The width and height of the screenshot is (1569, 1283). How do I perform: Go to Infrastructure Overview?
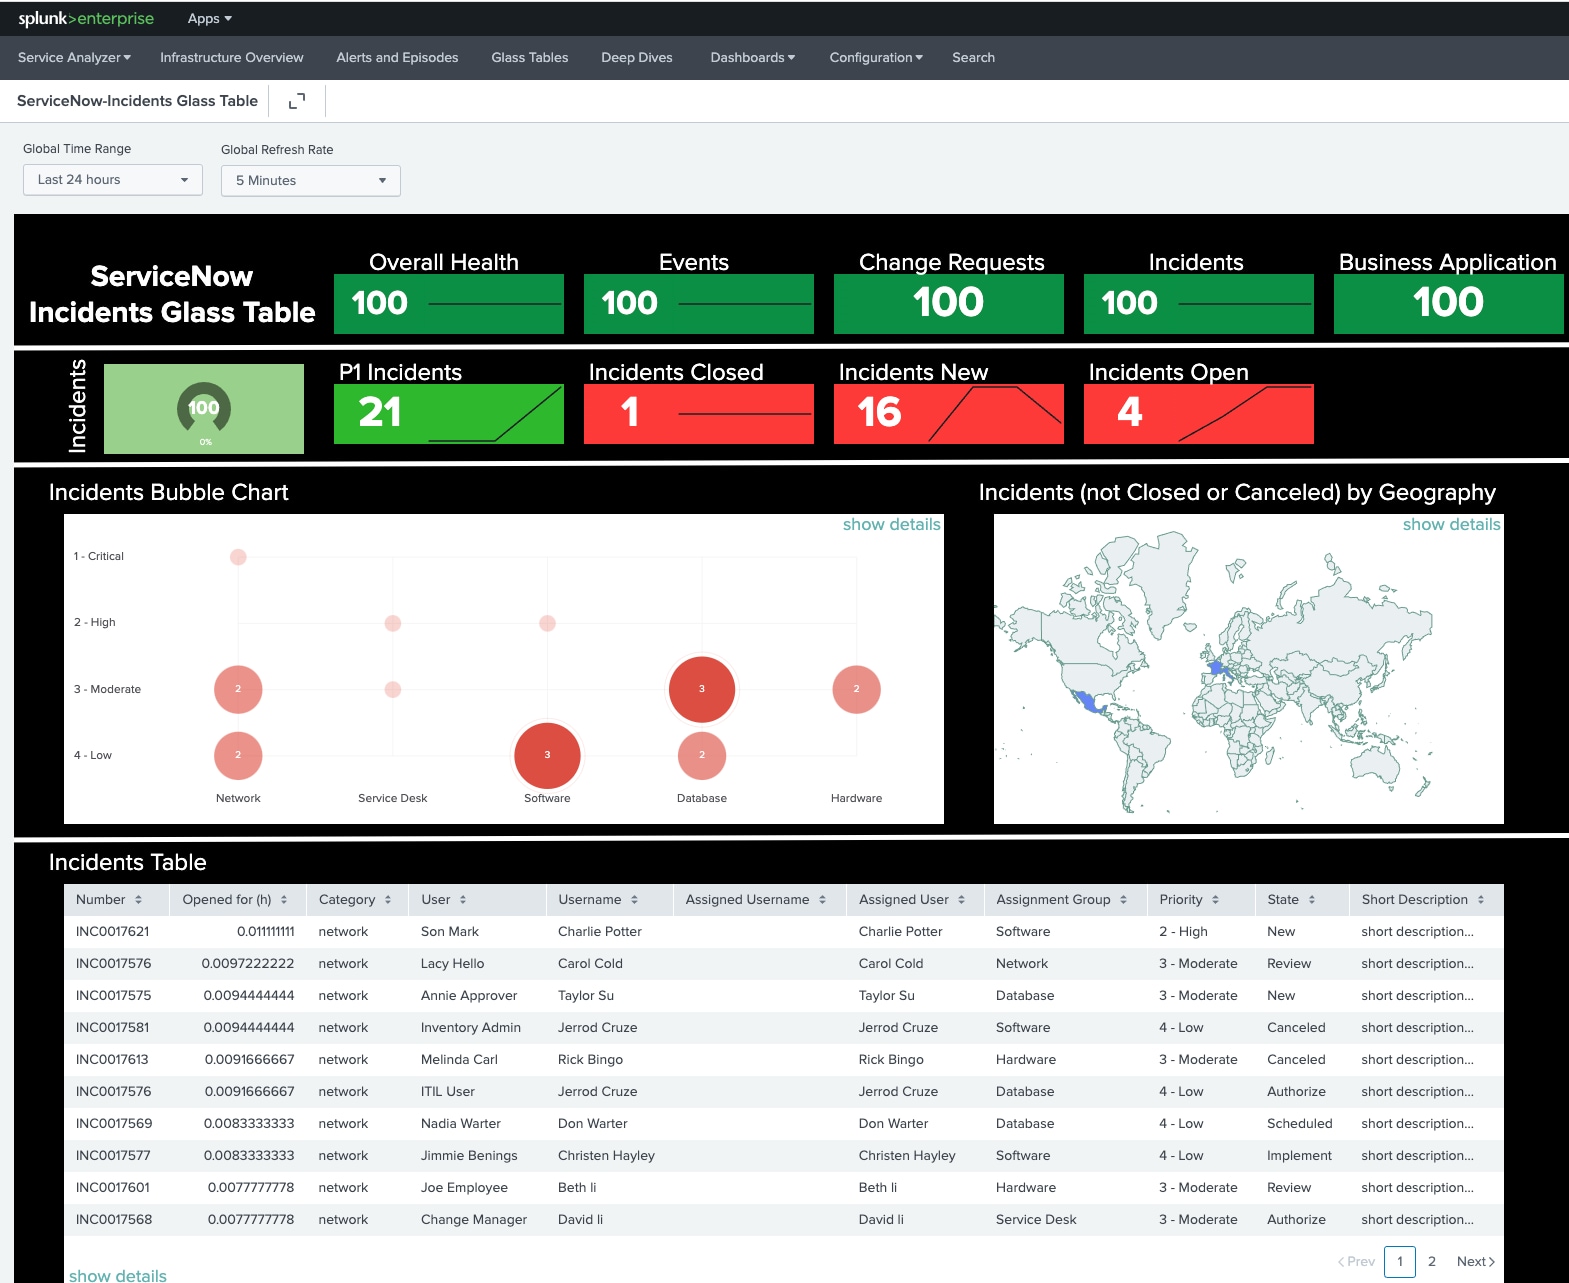(231, 57)
